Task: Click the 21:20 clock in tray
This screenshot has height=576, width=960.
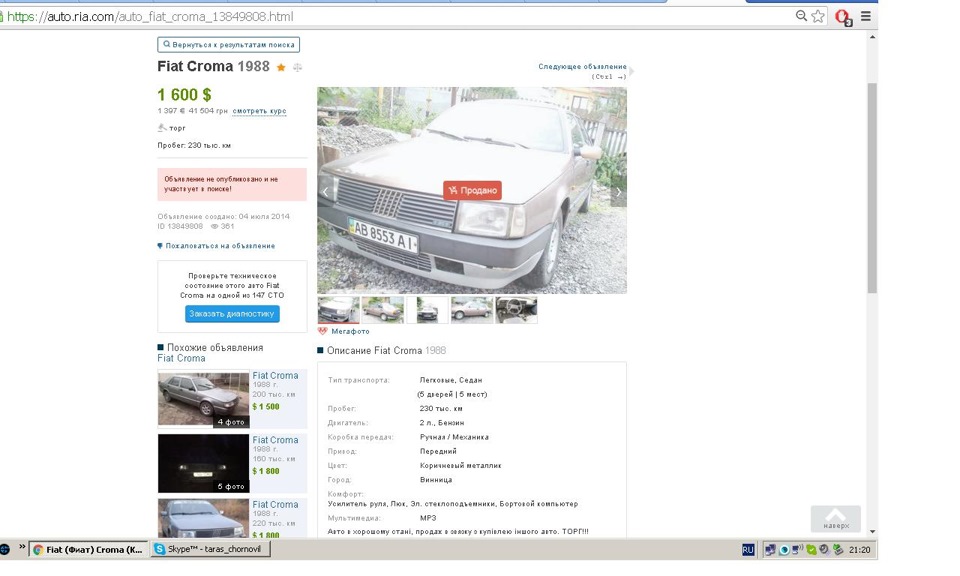Action: click(859, 550)
